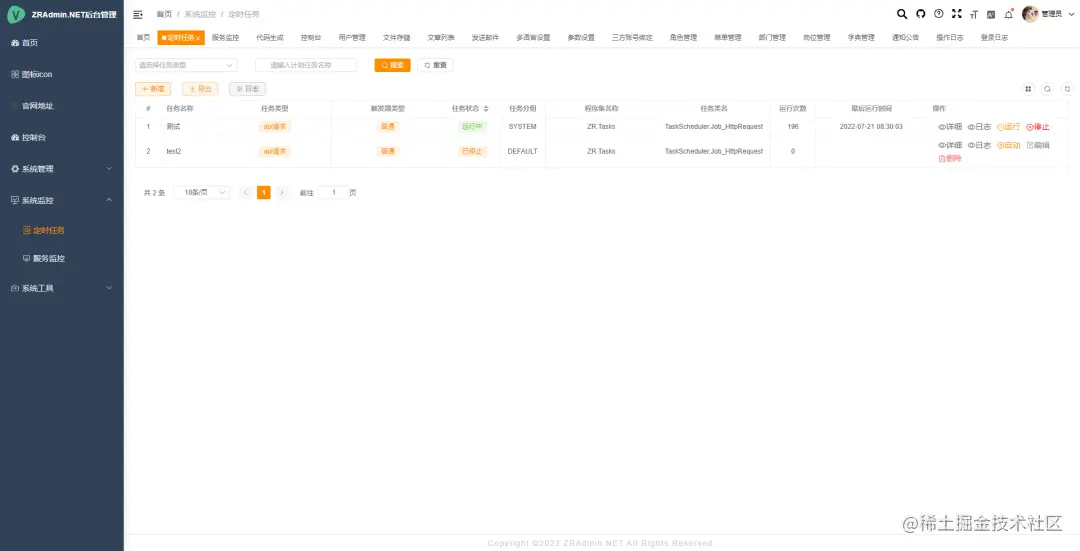View 详细 for the test2 task

(x=950, y=145)
